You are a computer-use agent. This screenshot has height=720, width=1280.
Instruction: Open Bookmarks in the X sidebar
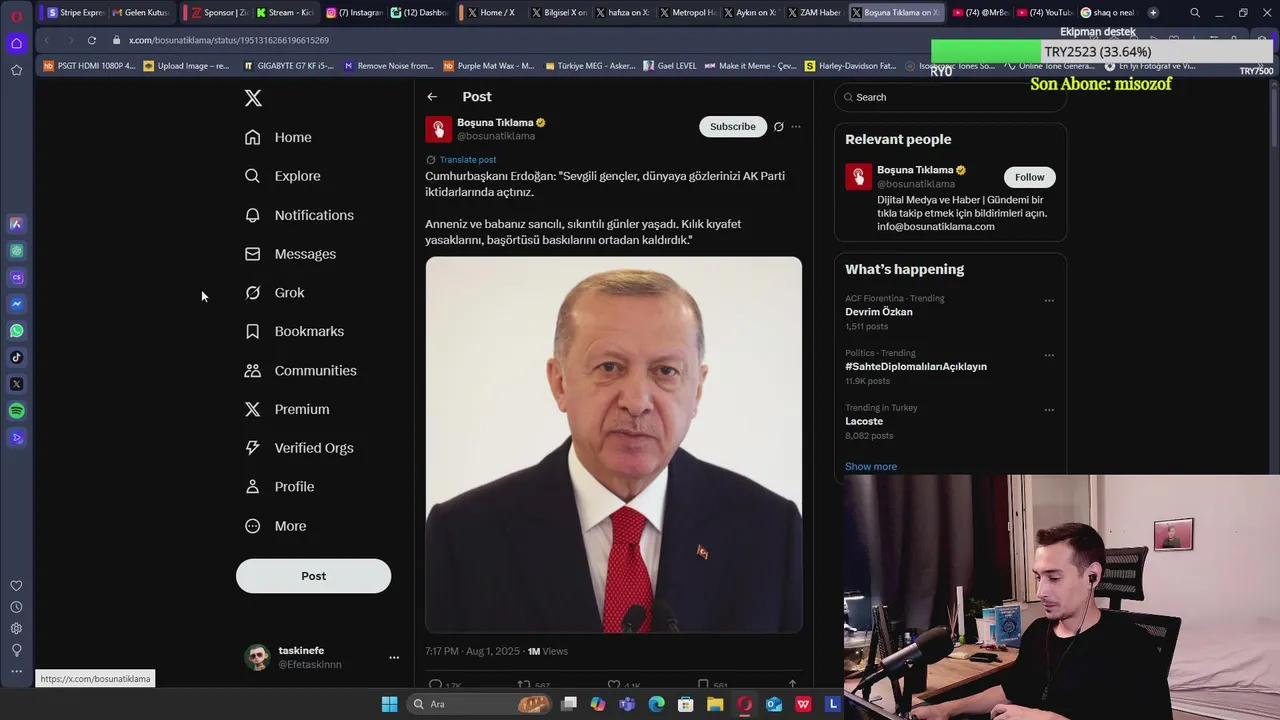click(x=294, y=331)
